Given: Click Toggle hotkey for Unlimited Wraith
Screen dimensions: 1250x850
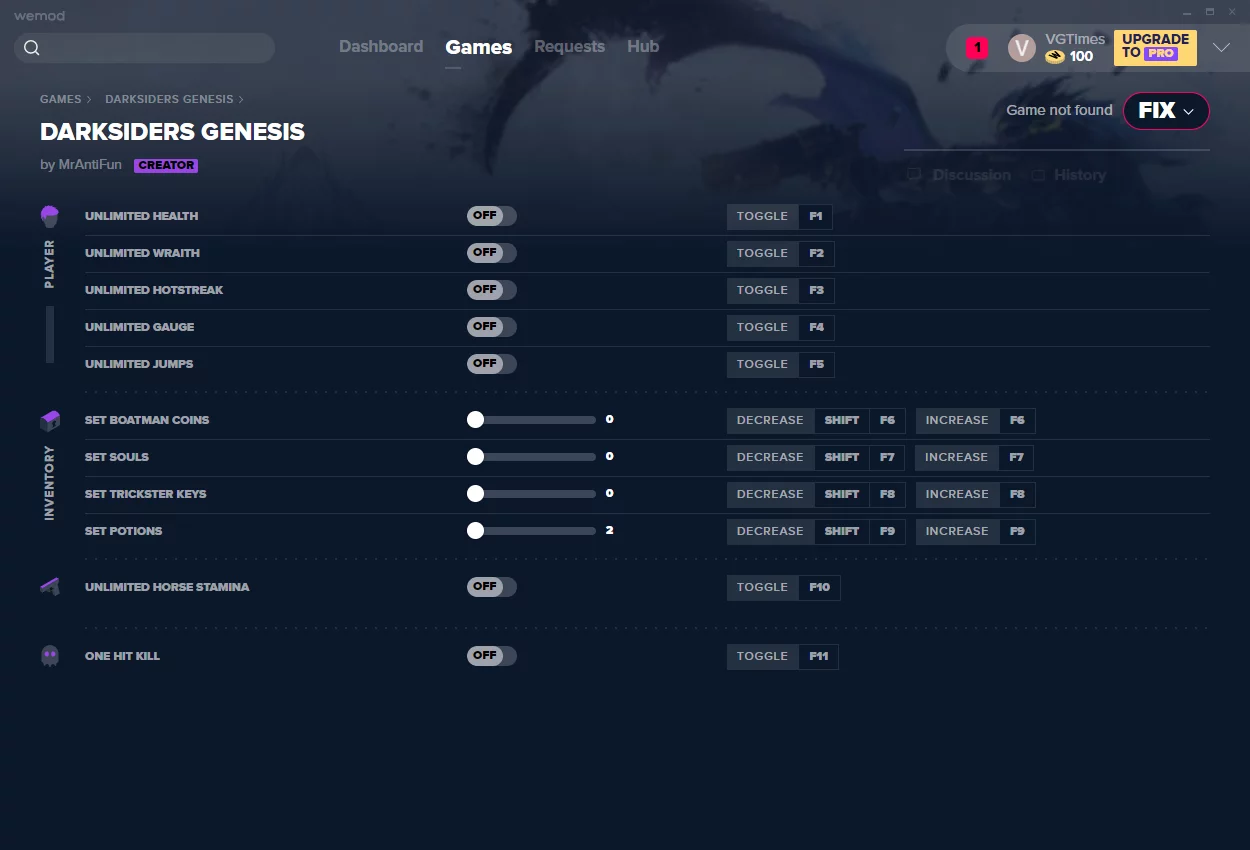Looking at the screenshot, I should point(763,253).
